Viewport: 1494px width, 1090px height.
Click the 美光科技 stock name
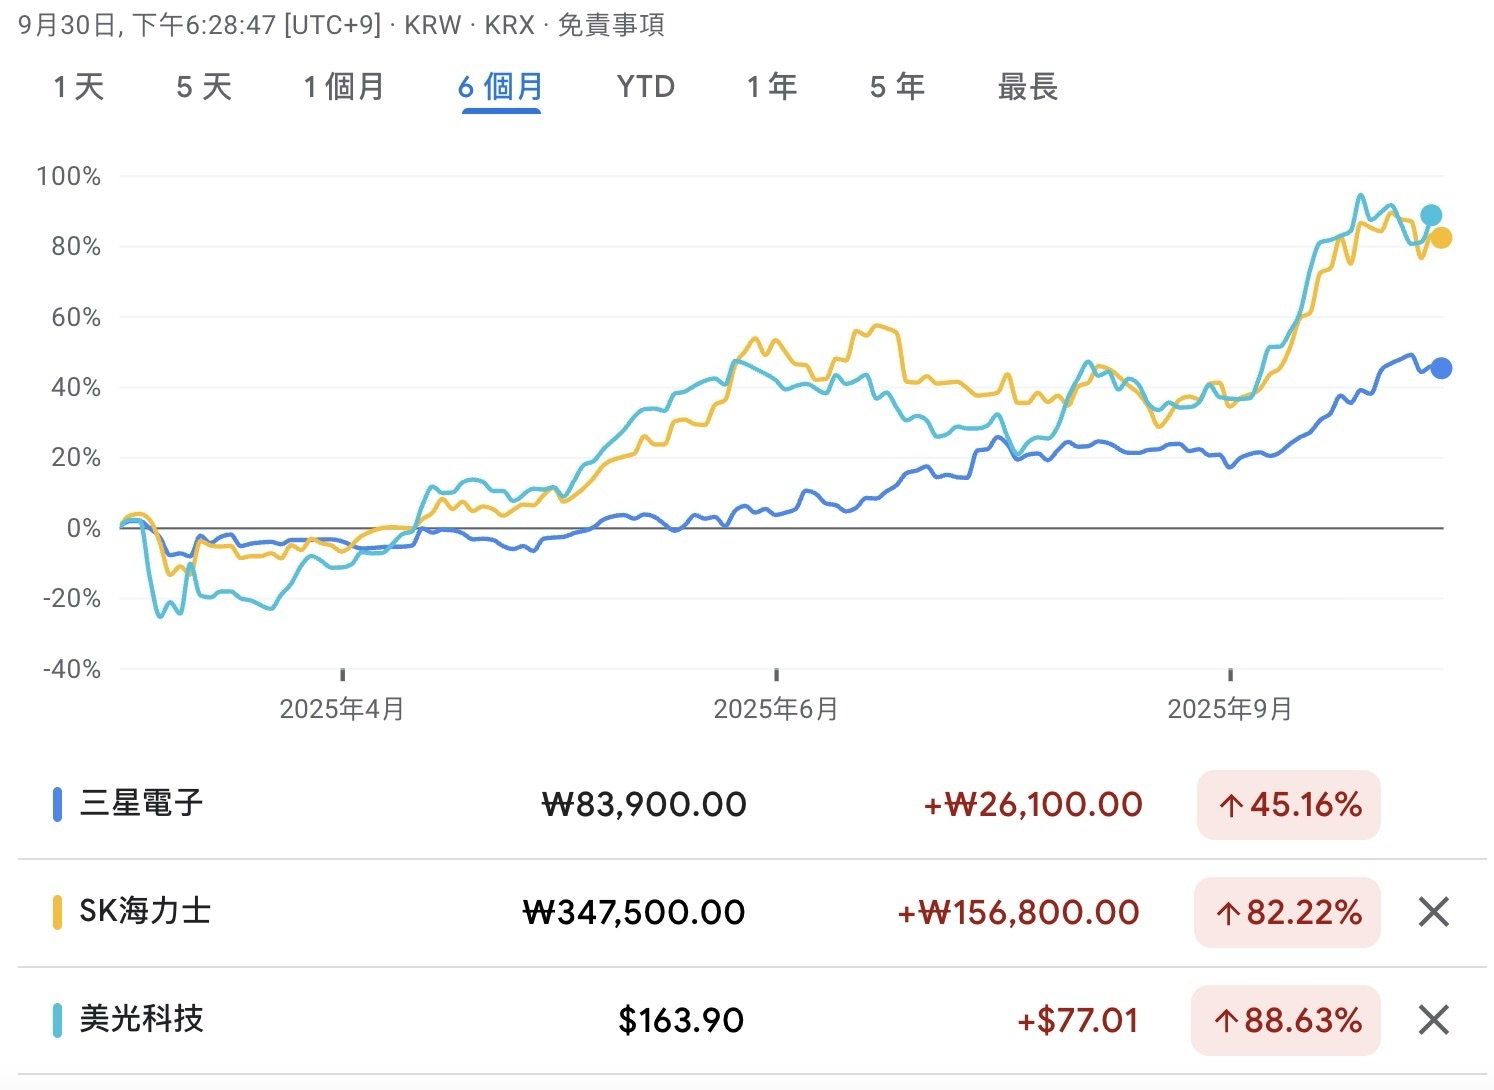click(x=141, y=1020)
